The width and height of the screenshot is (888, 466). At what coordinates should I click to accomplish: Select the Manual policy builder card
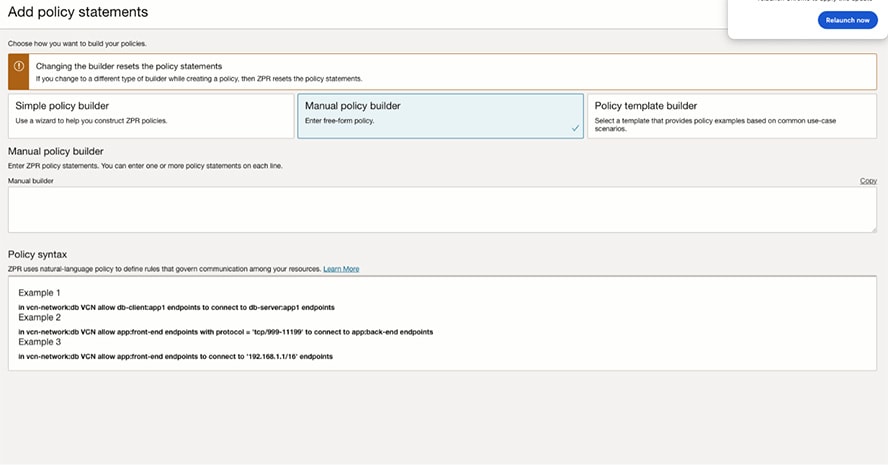[x=440, y=115]
